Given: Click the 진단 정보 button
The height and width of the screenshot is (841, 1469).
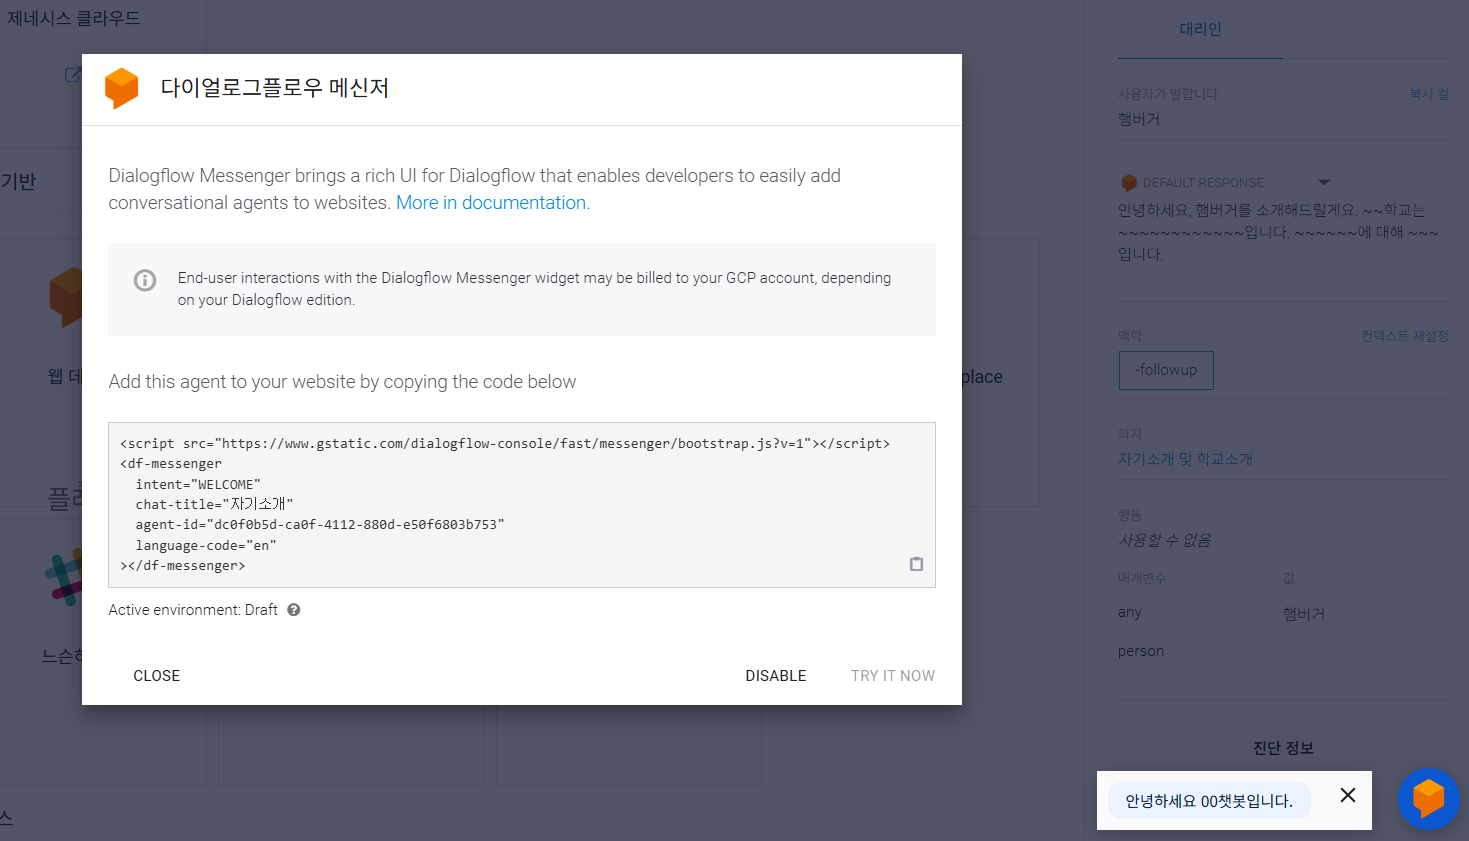Looking at the screenshot, I should [x=1283, y=748].
